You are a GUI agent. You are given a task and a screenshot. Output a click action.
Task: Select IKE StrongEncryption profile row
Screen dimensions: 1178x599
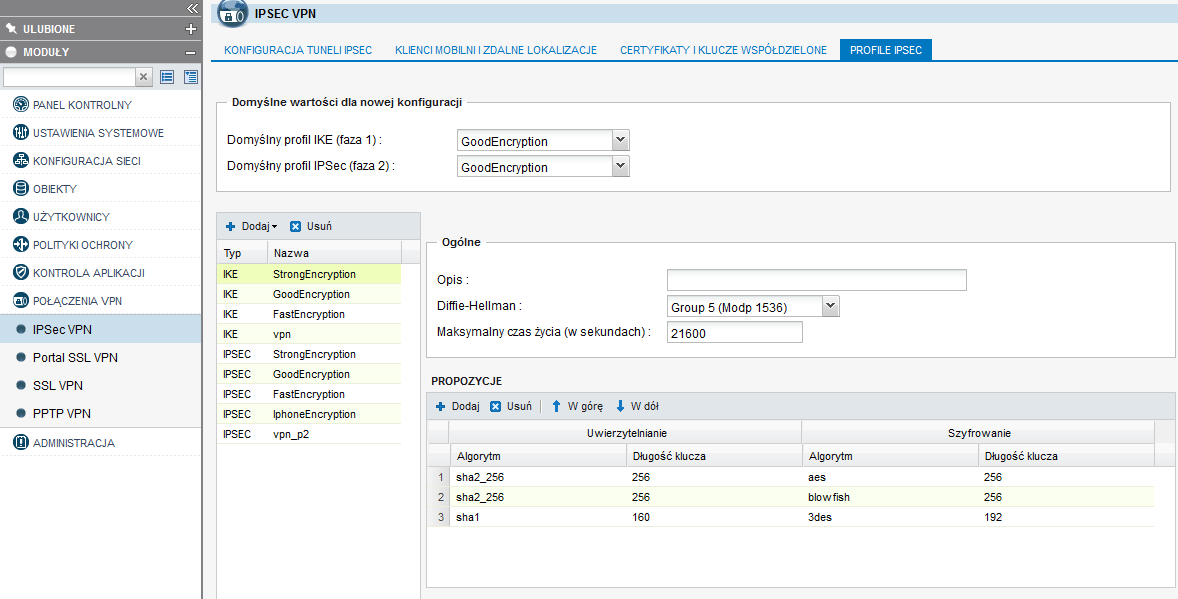(309, 274)
